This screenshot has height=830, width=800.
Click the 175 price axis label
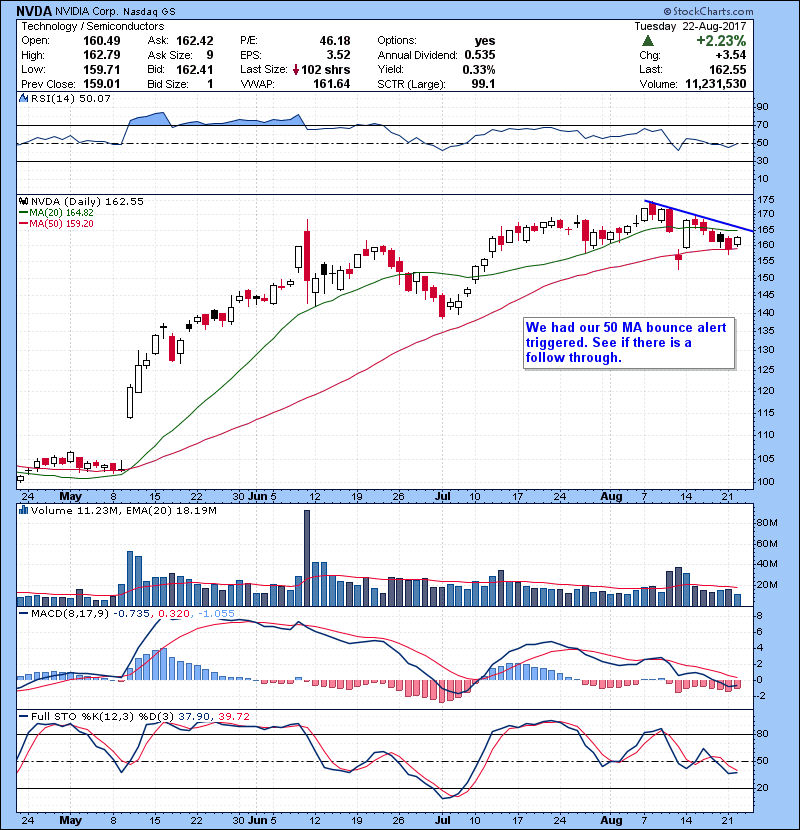766,200
